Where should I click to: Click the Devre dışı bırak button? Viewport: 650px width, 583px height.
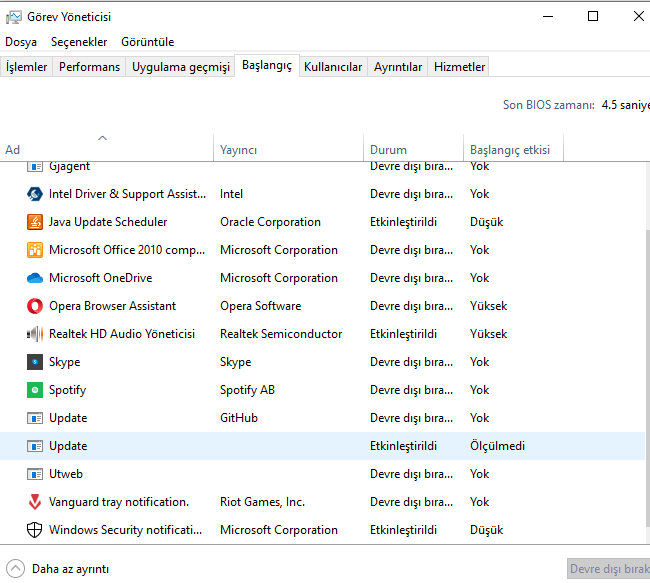[608, 568]
